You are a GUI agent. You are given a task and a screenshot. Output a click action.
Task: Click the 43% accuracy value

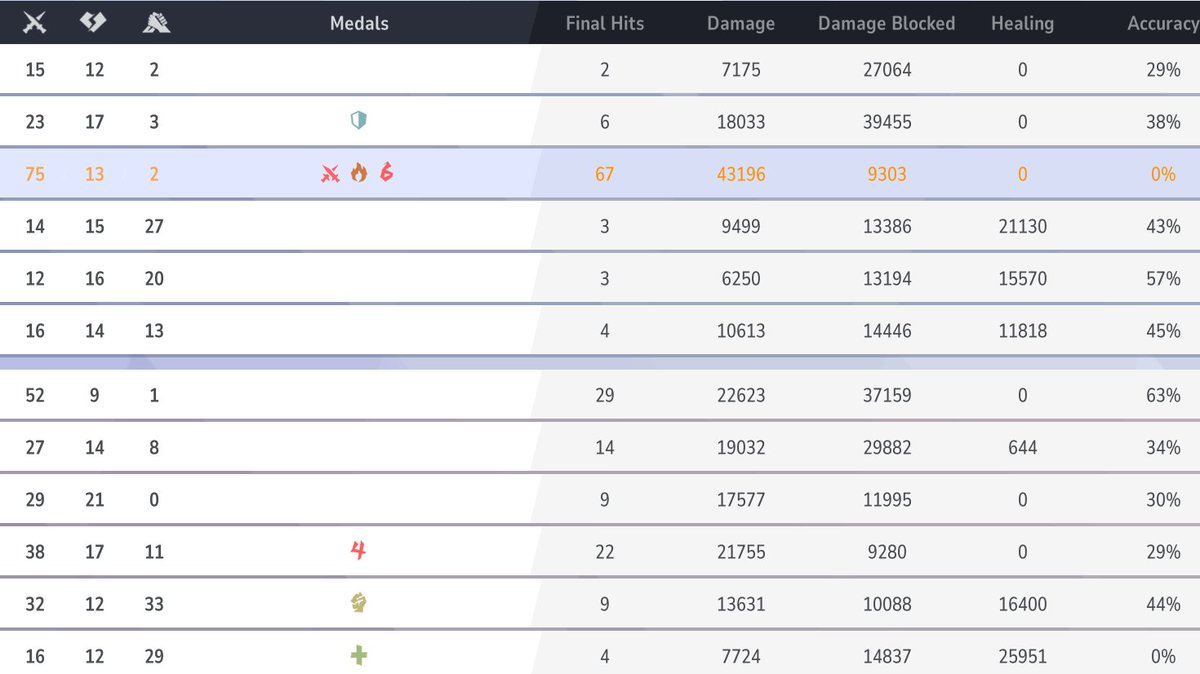1163,226
